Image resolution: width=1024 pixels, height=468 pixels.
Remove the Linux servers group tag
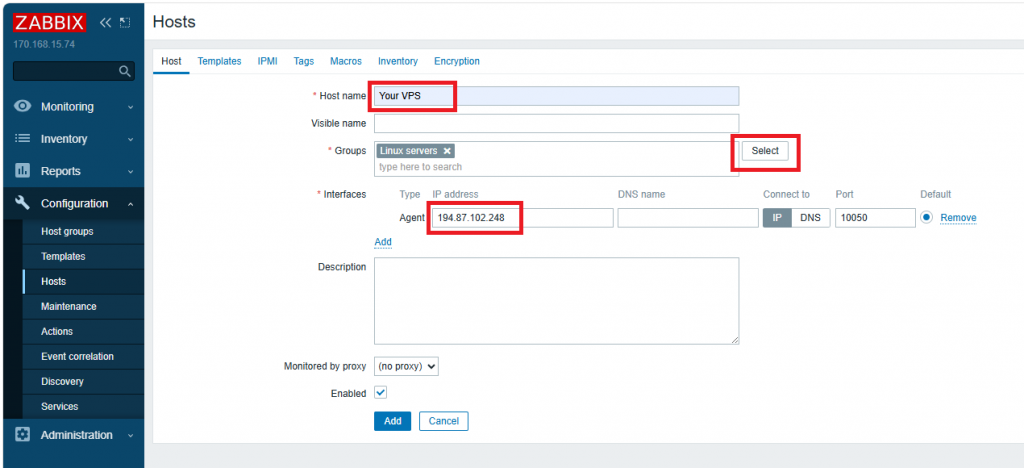(x=447, y=151)
